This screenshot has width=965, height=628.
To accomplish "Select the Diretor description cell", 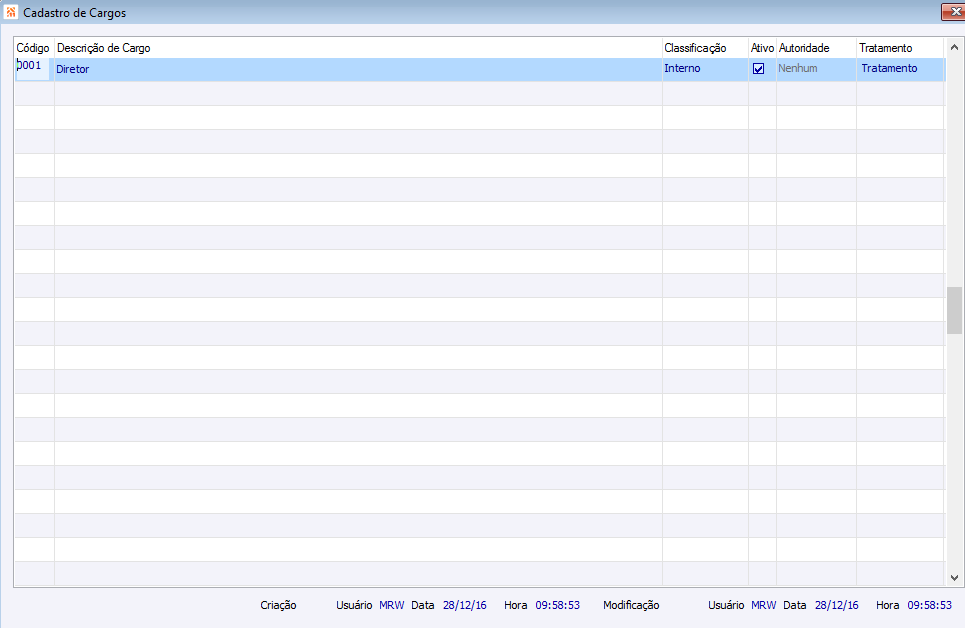I will 358,70.
